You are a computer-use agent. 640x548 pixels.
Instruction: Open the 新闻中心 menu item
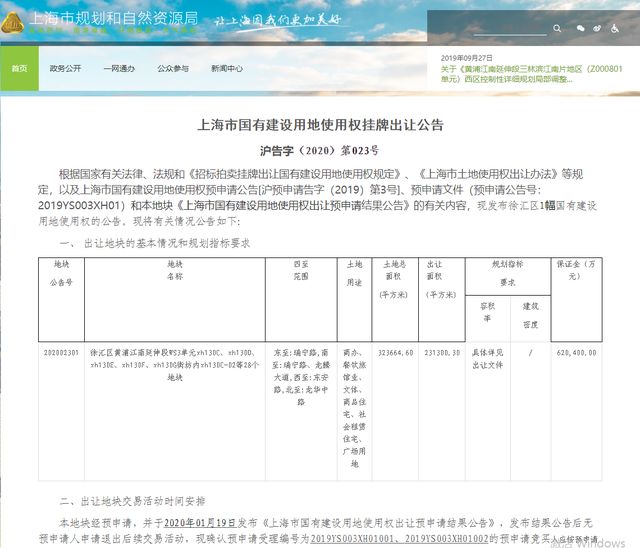click(x=226, y=68)
